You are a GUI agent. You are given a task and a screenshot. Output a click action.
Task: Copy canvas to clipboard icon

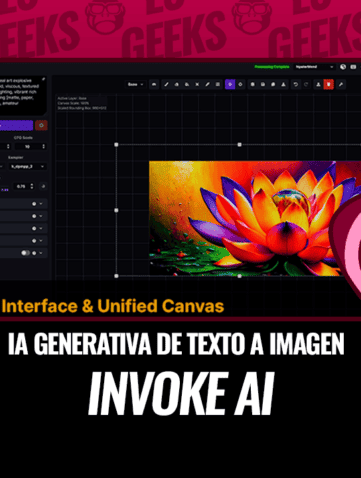[273, 85]
